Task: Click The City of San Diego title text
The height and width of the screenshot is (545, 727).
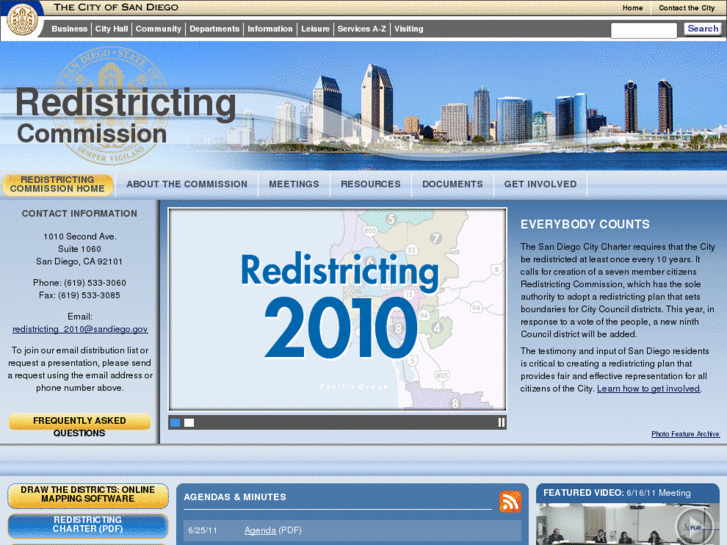Action: [116, 7]
